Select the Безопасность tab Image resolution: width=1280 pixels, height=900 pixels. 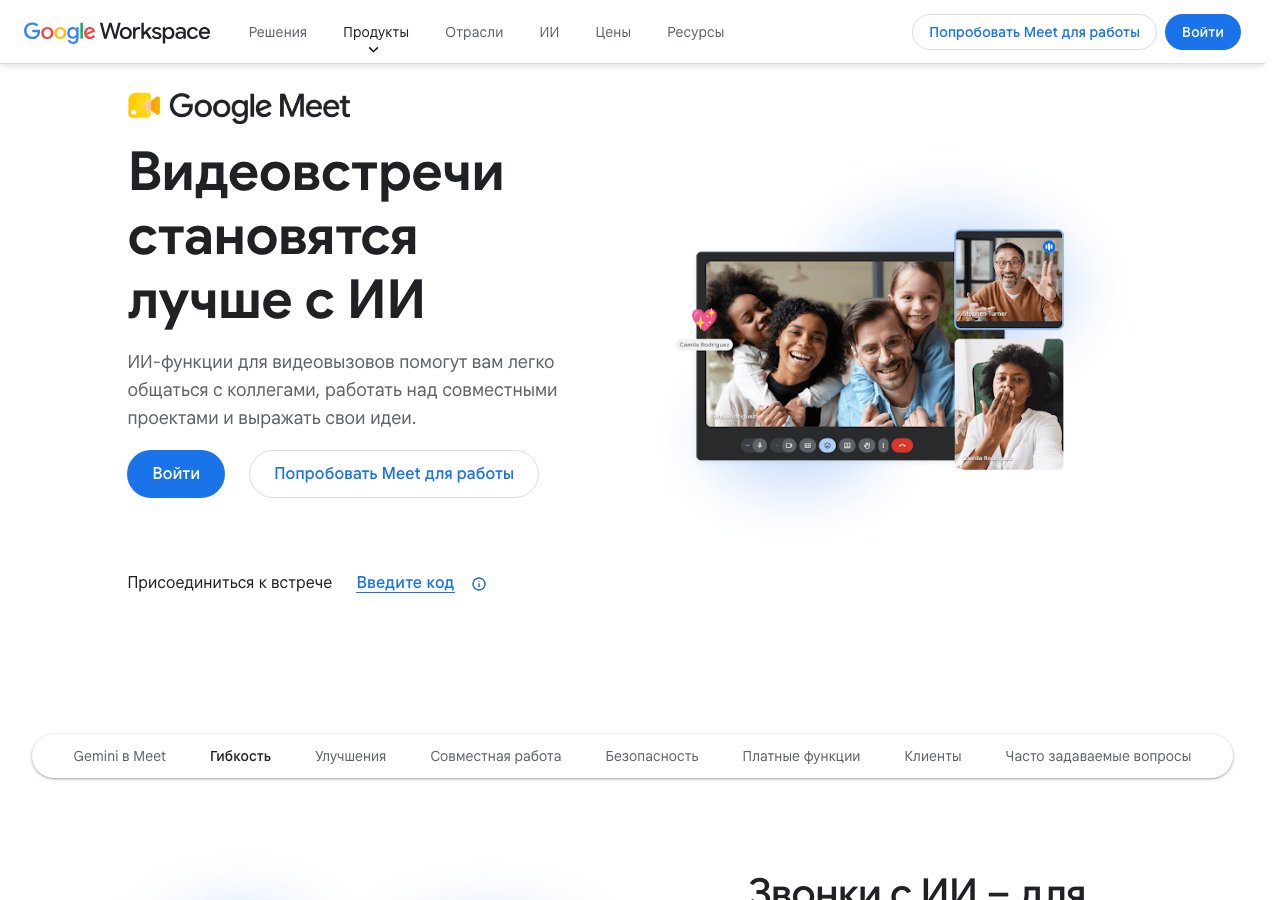click(652, 756)
